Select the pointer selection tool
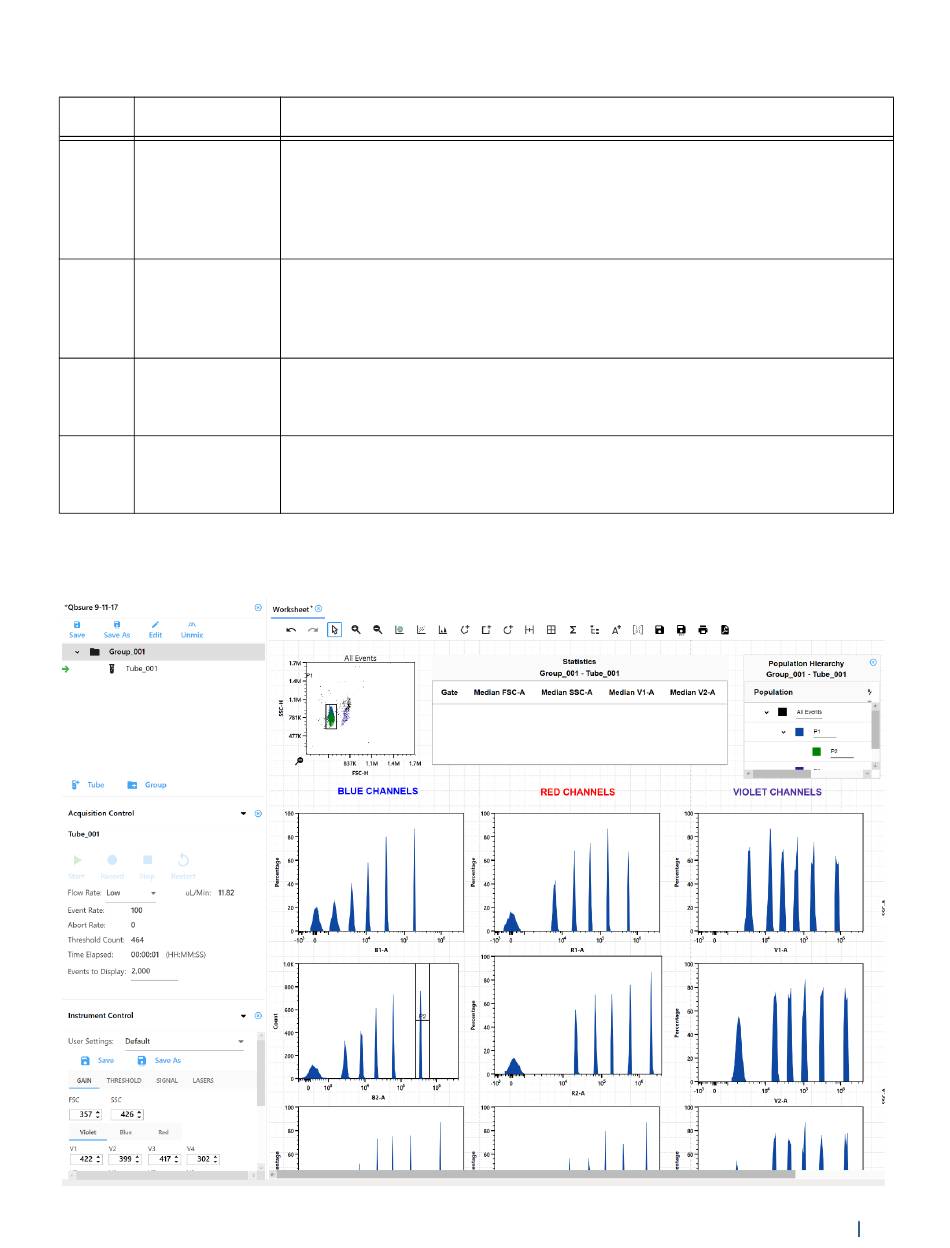The image size is (950, 1248). click(x=335, y=630)
